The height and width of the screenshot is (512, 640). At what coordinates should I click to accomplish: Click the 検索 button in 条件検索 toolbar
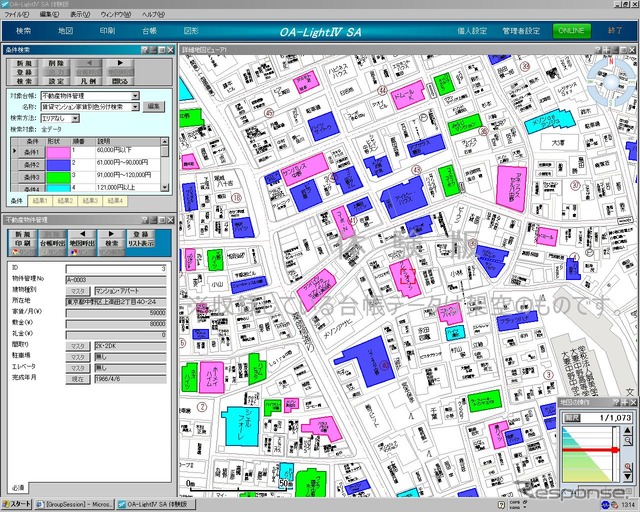click(24, 81)
